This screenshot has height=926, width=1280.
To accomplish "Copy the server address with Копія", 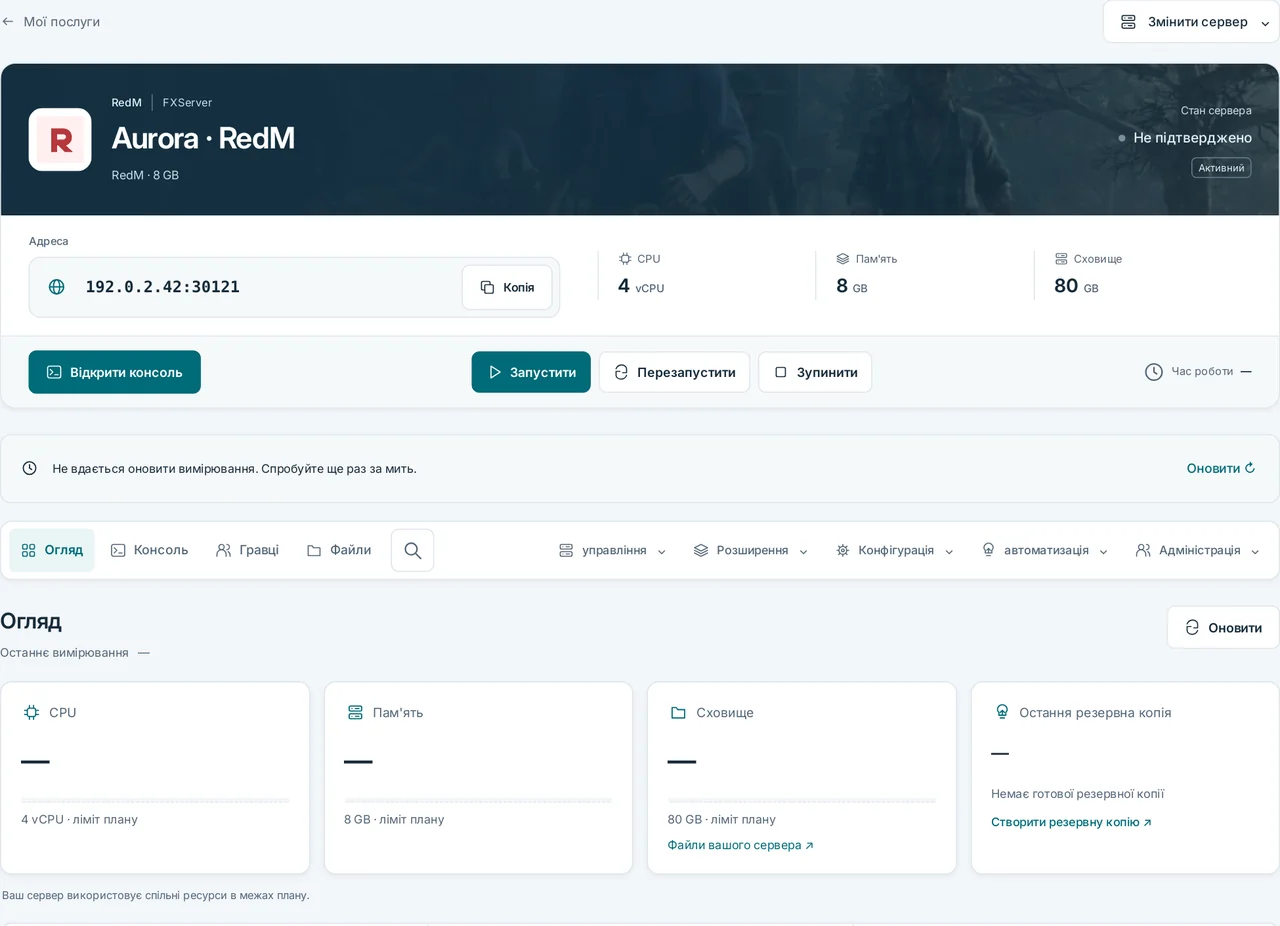I will [x=507, y=287].
